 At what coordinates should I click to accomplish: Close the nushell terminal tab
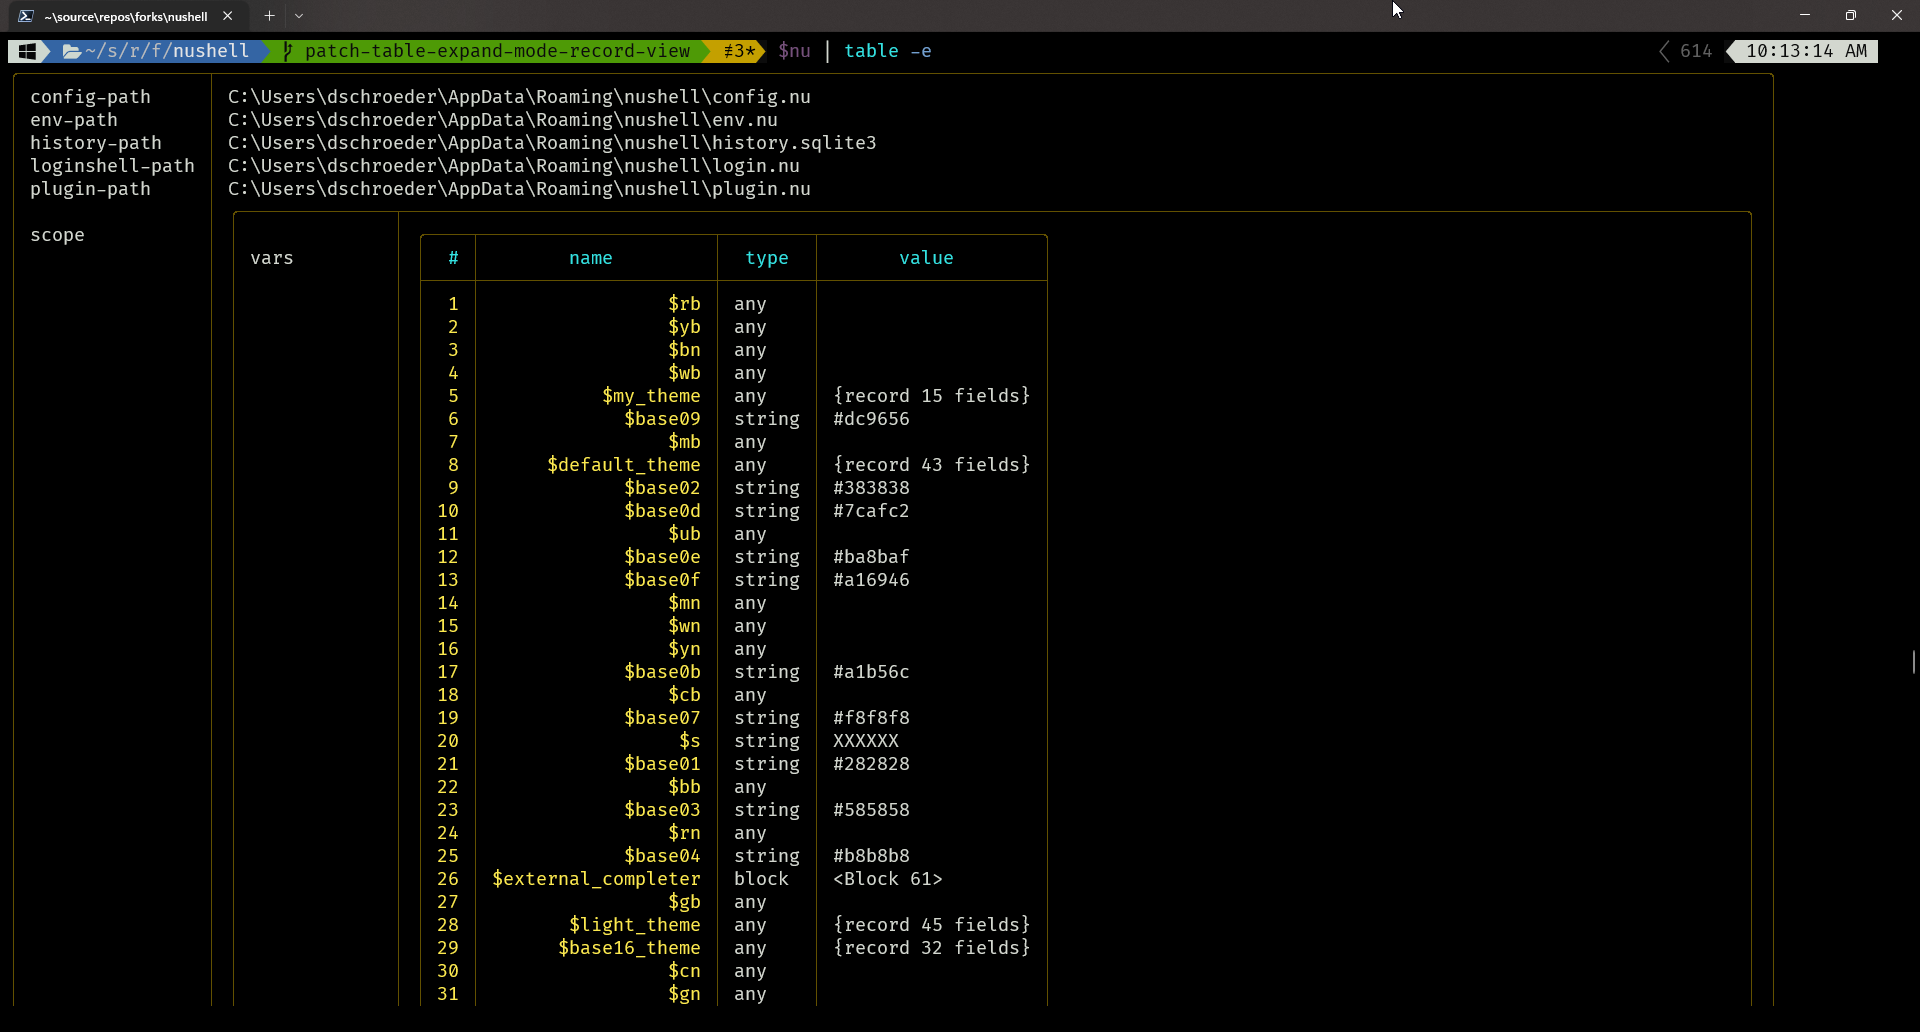[228, 16]
